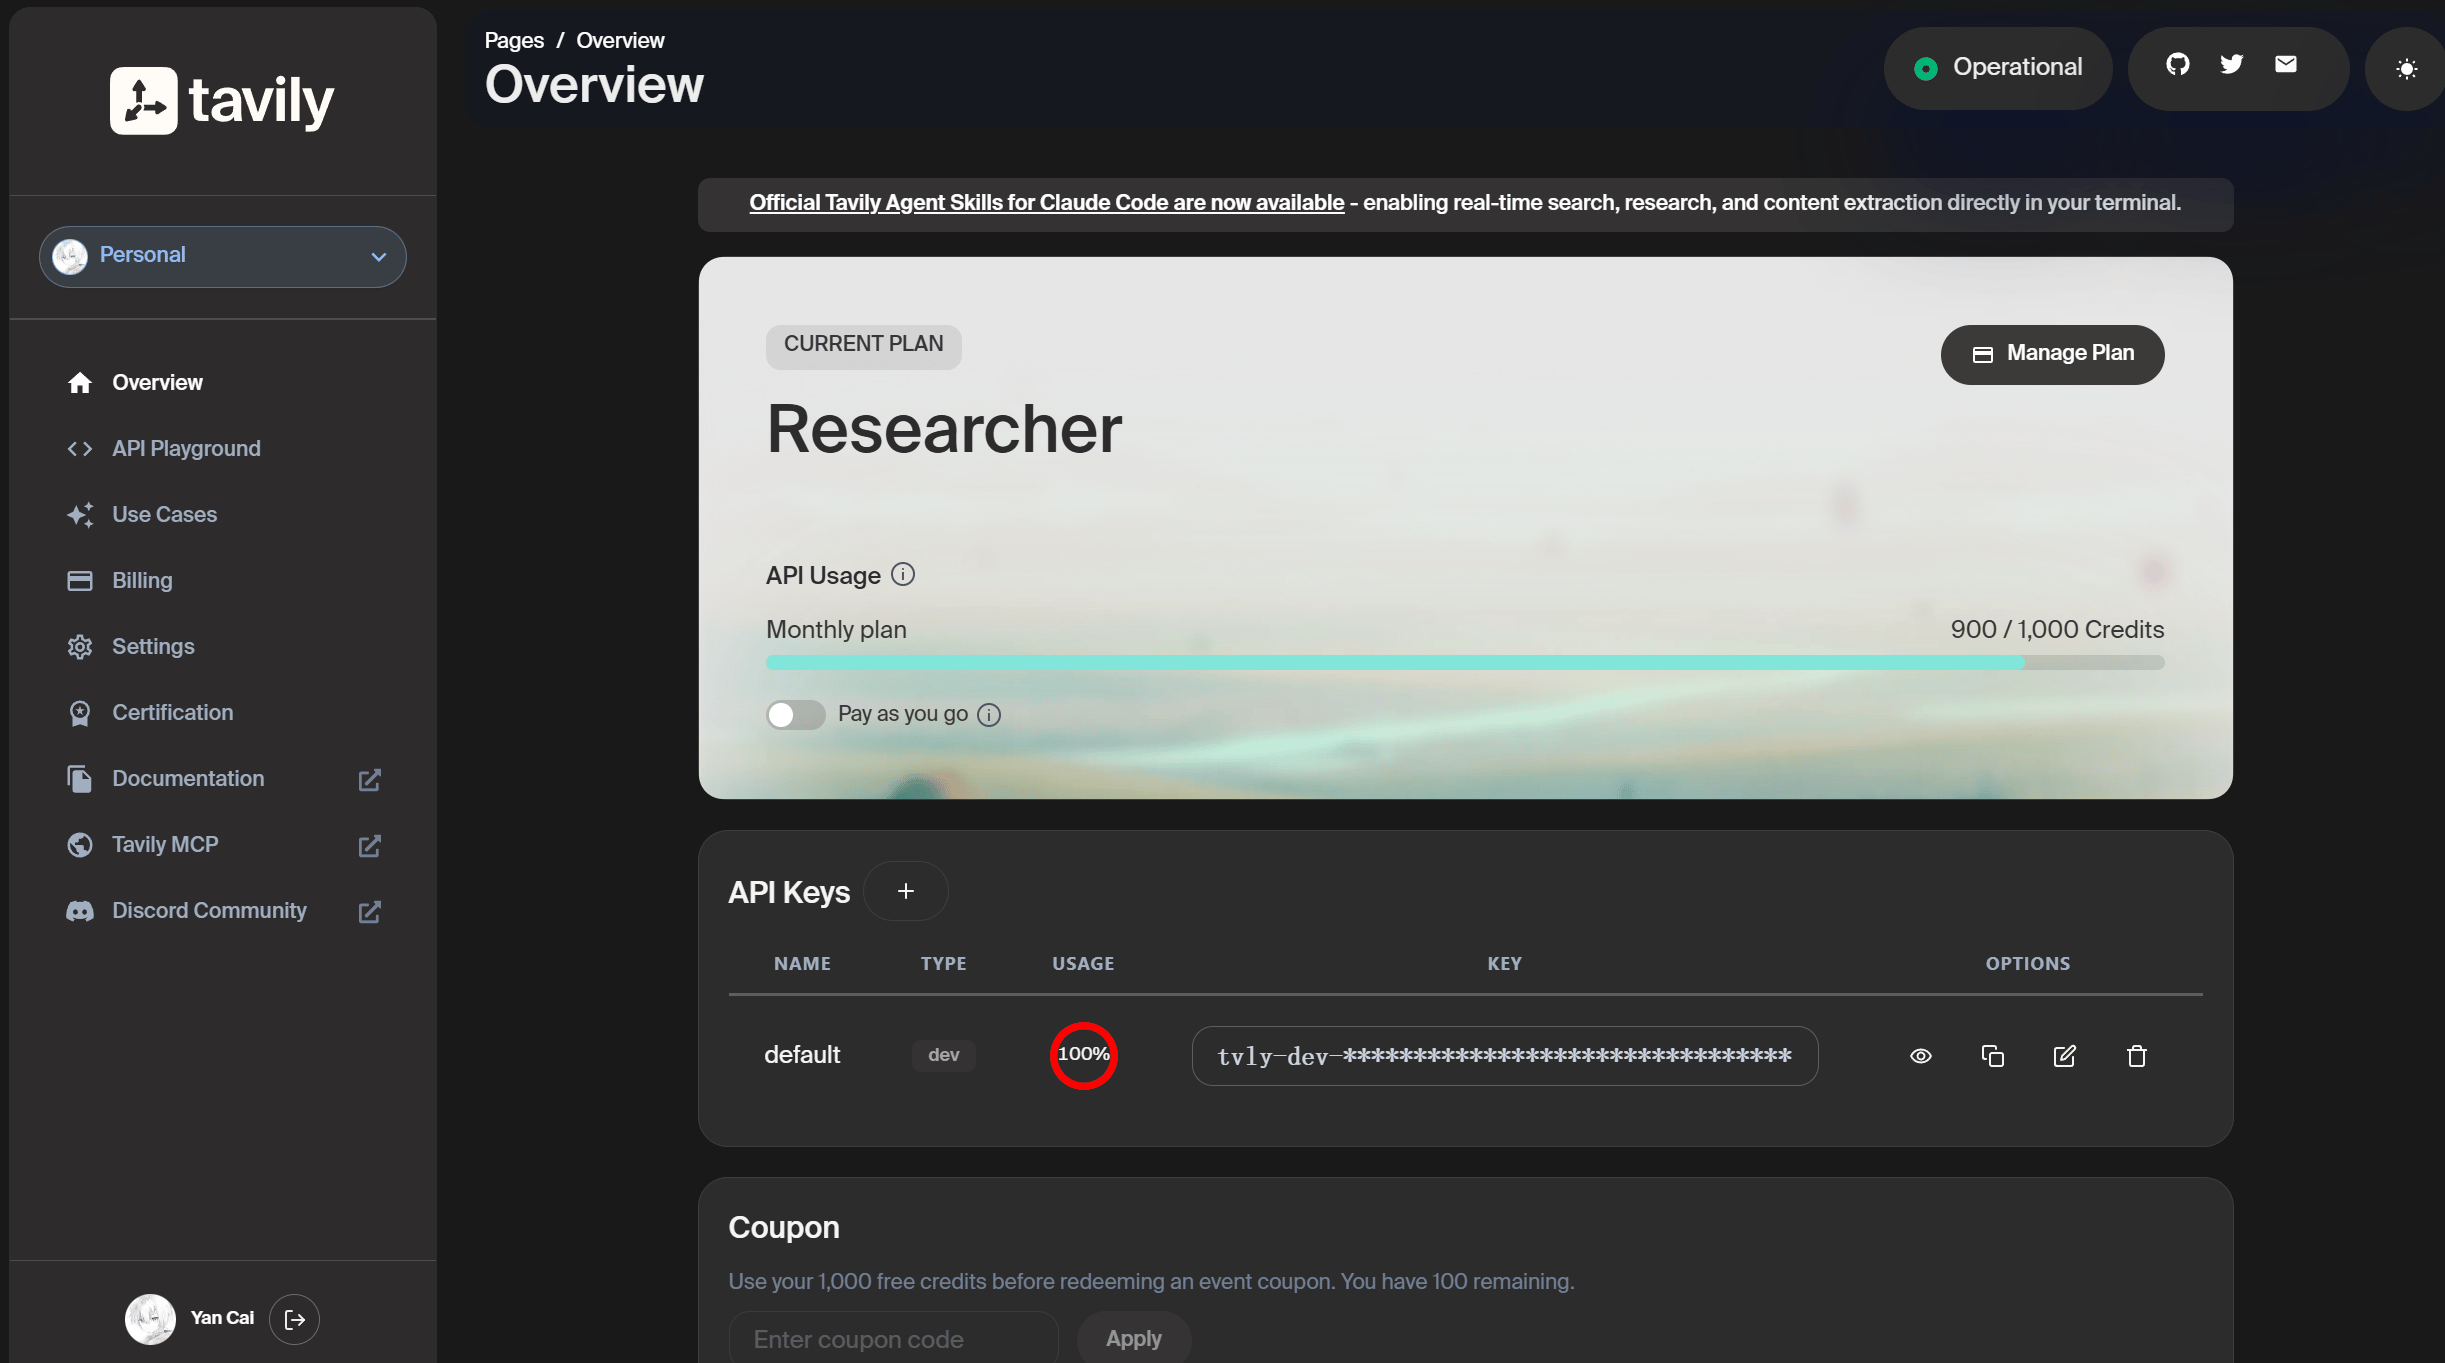
Task: Click the API Usage info icon
Action: (903, 575)
